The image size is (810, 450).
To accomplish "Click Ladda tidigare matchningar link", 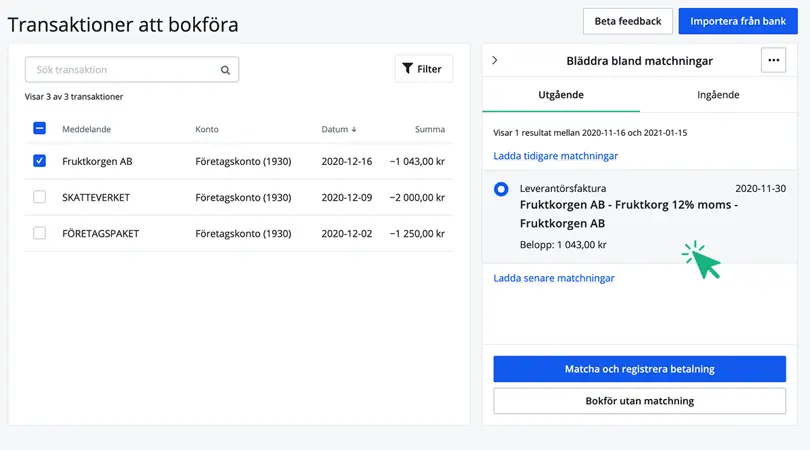I will click(555, 156).
